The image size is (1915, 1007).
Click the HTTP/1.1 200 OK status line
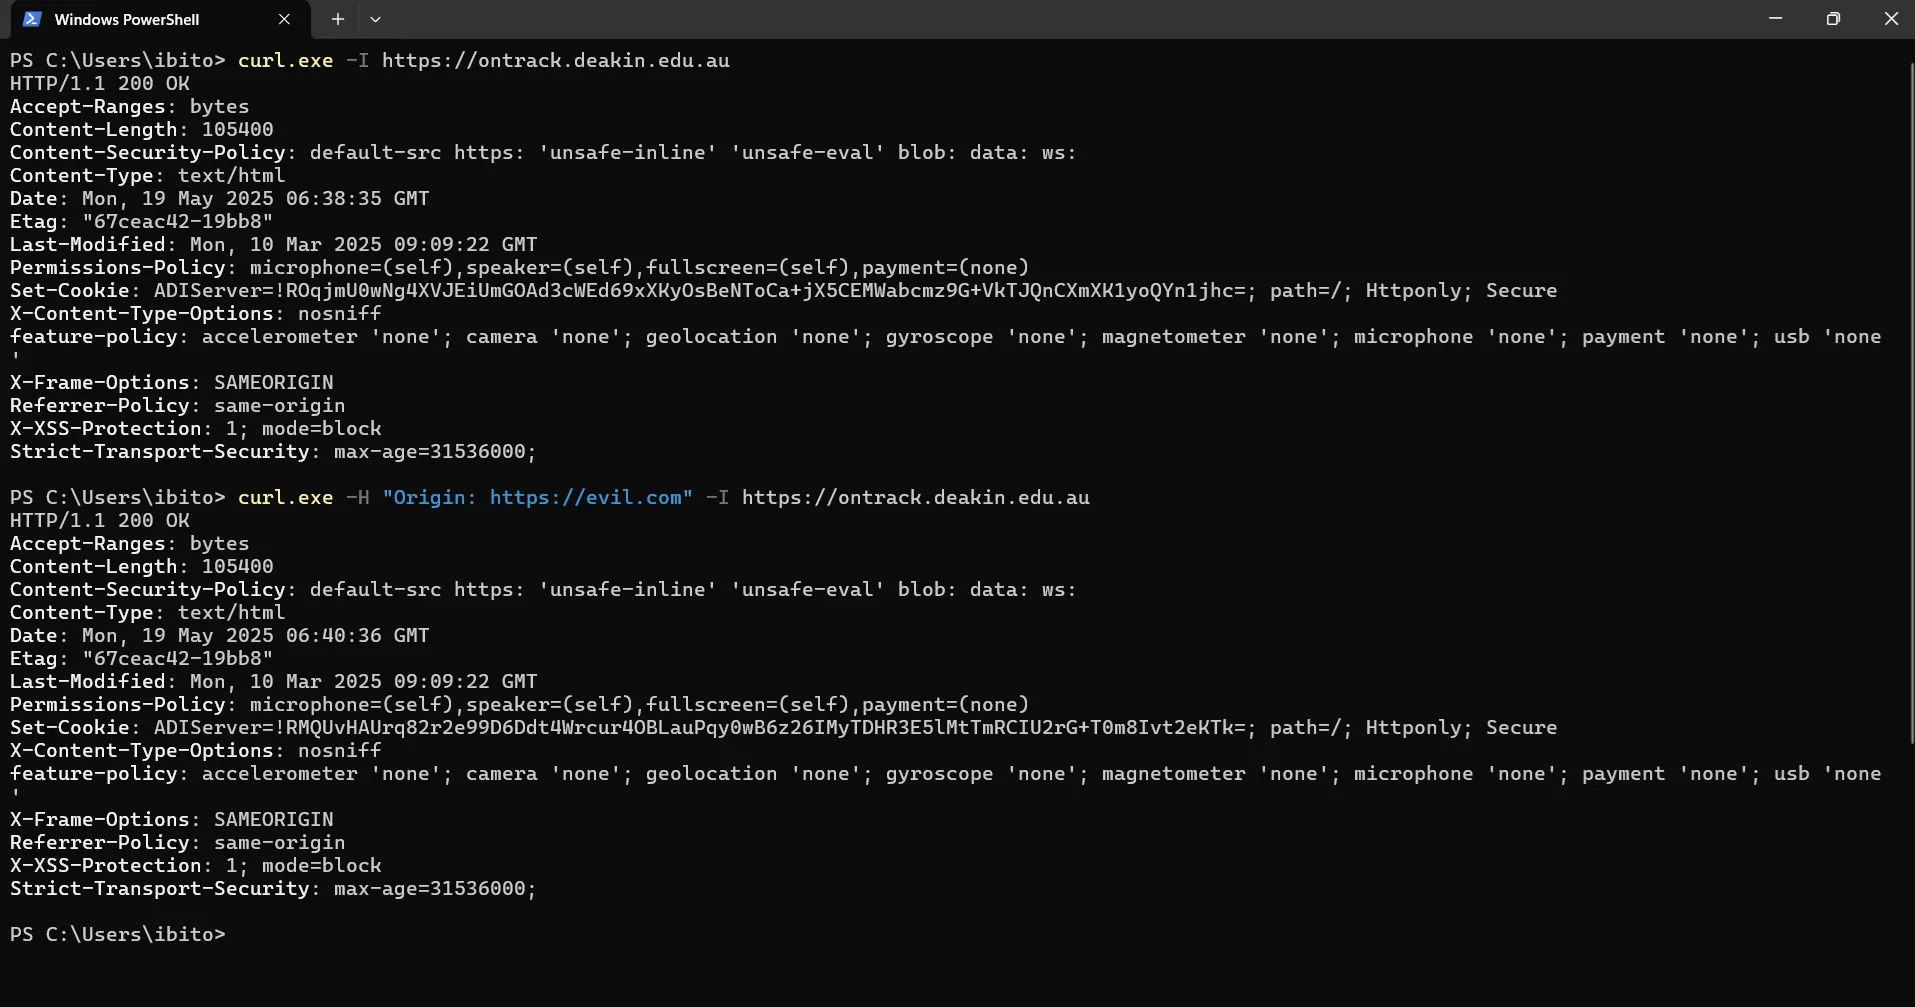98,83
